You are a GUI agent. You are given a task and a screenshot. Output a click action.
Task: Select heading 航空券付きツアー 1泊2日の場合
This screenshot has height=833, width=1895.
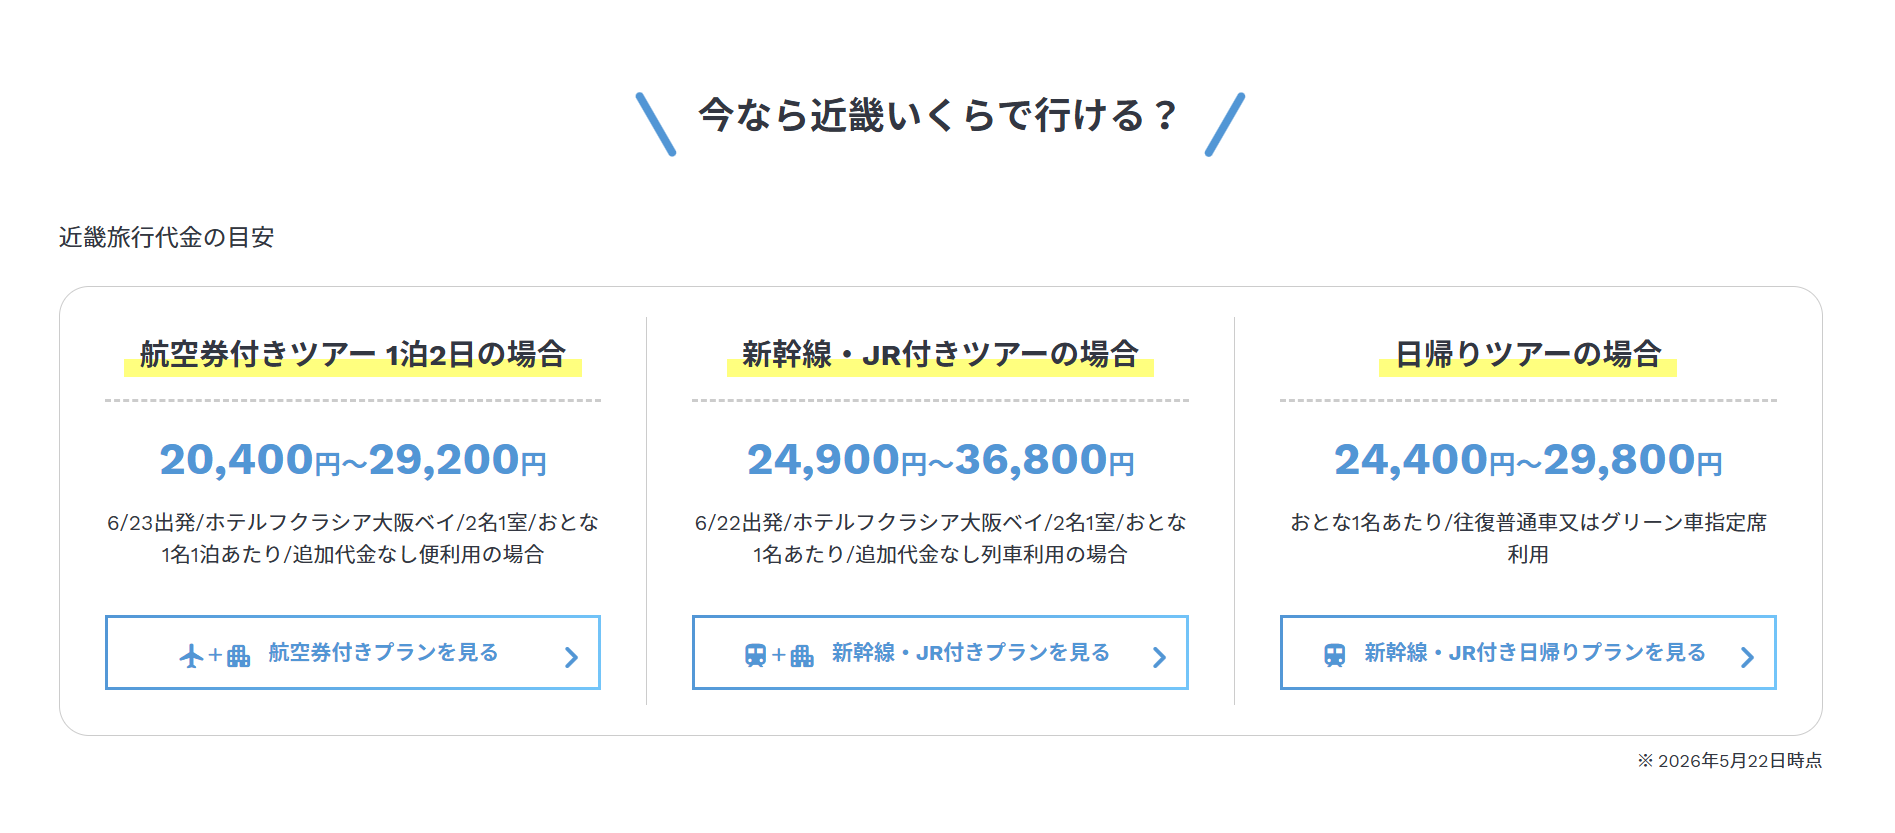tap(353, 354)
